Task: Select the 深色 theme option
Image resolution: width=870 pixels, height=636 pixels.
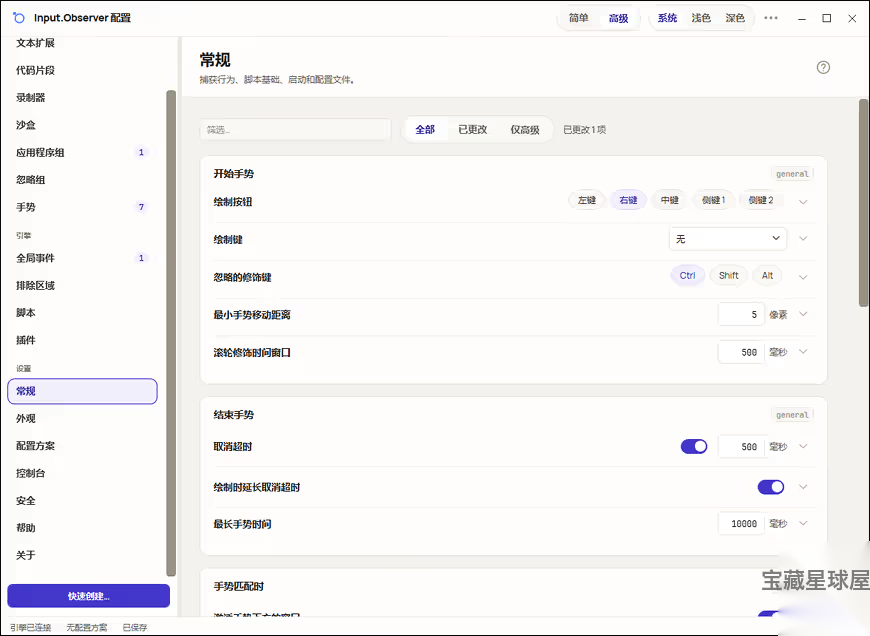Action: click(x=735, y=18)
